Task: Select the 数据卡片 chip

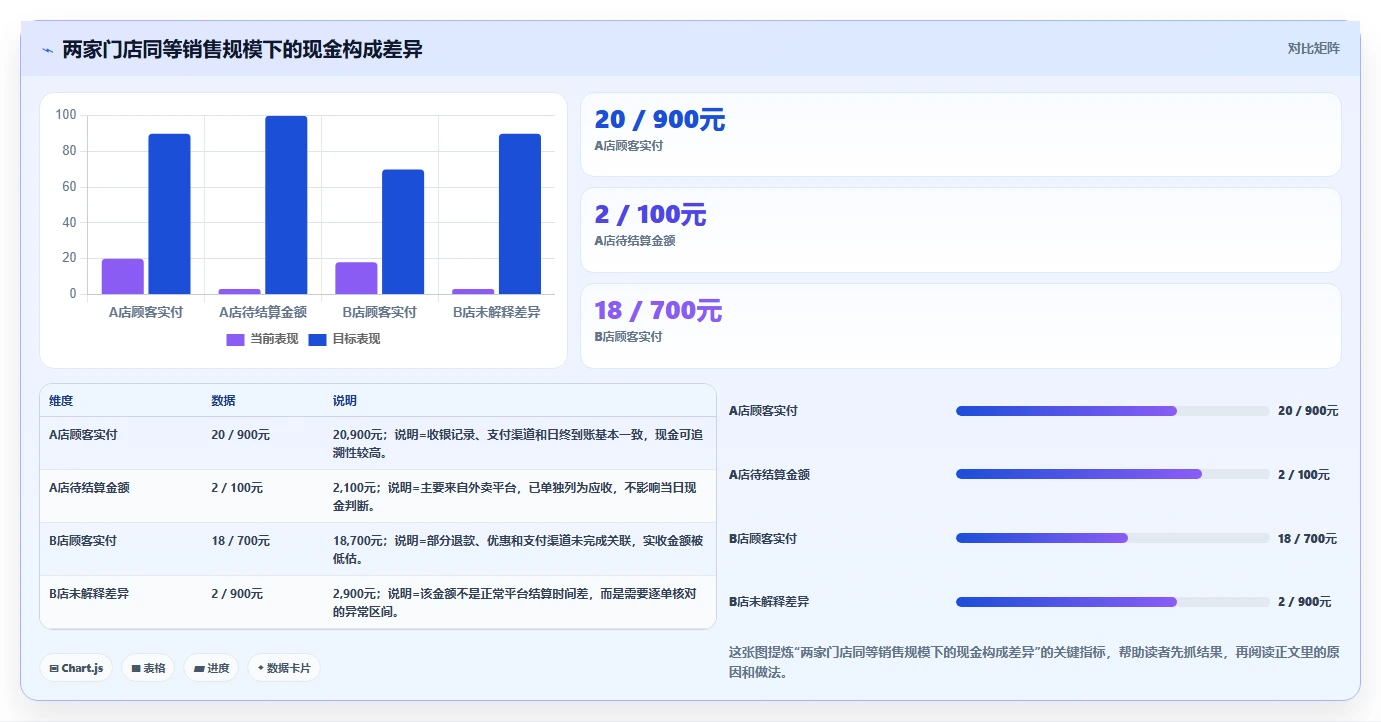Action: point(284,668)
